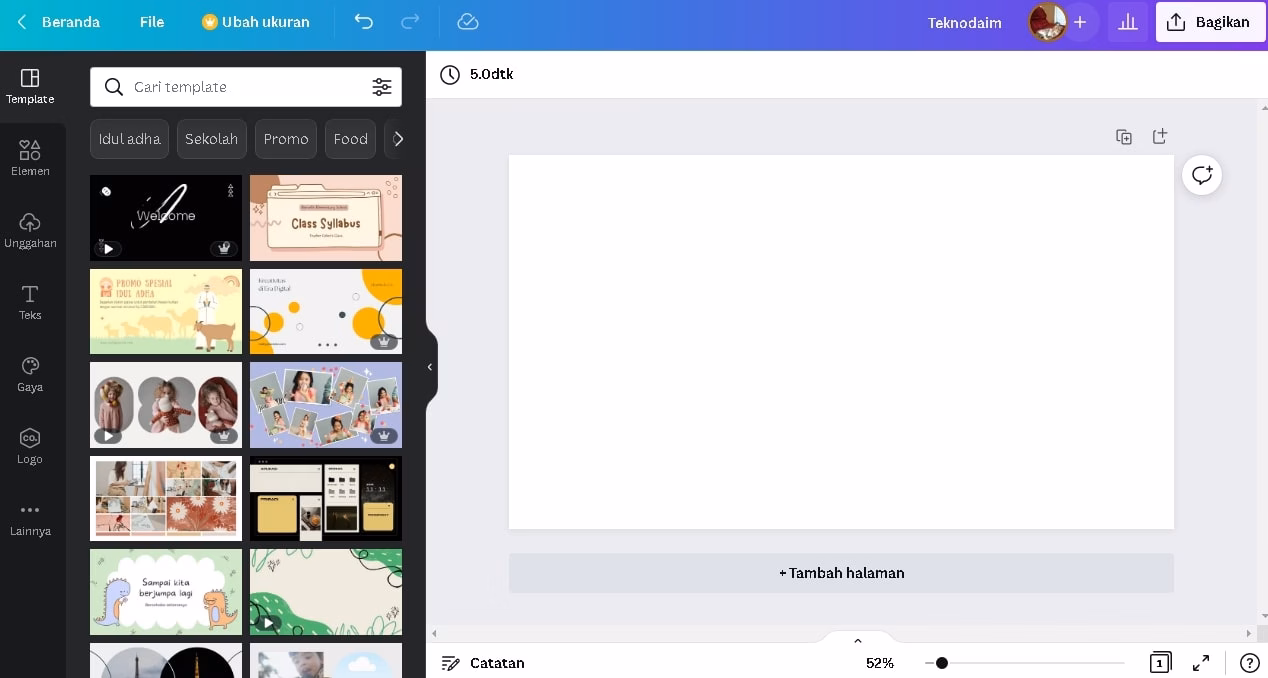Open the File menu
The height and width of the screenshot is (678, 1268).
tap(152, 22)
